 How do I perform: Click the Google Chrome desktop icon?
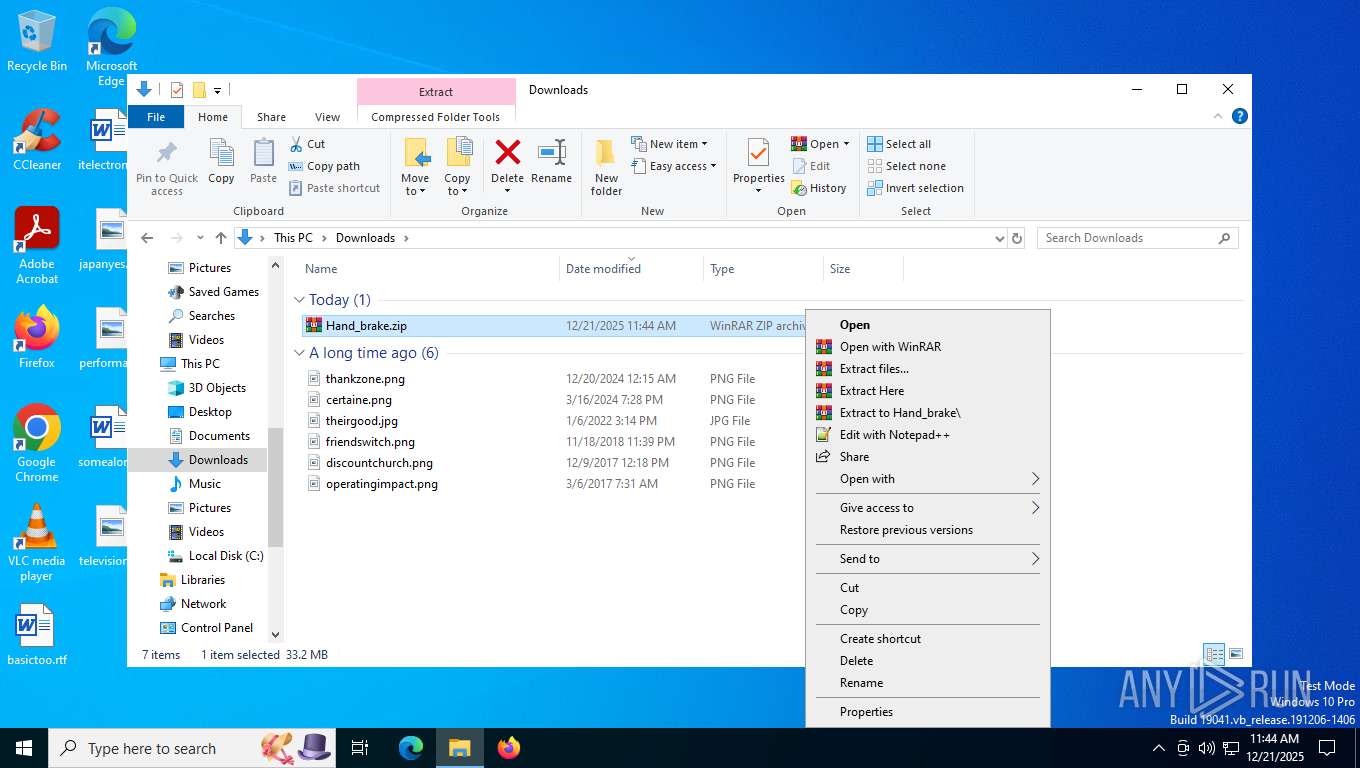click(x=37, y=443)
